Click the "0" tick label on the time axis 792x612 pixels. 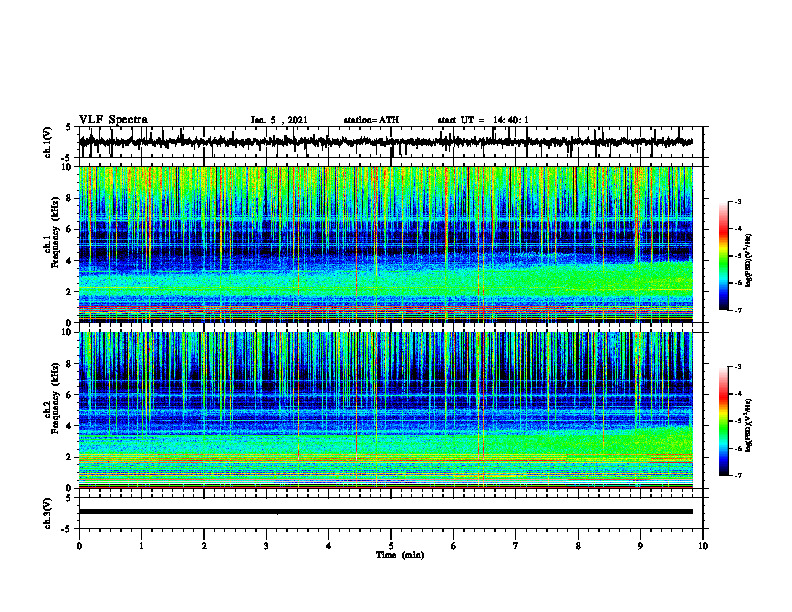click(79, 546)
